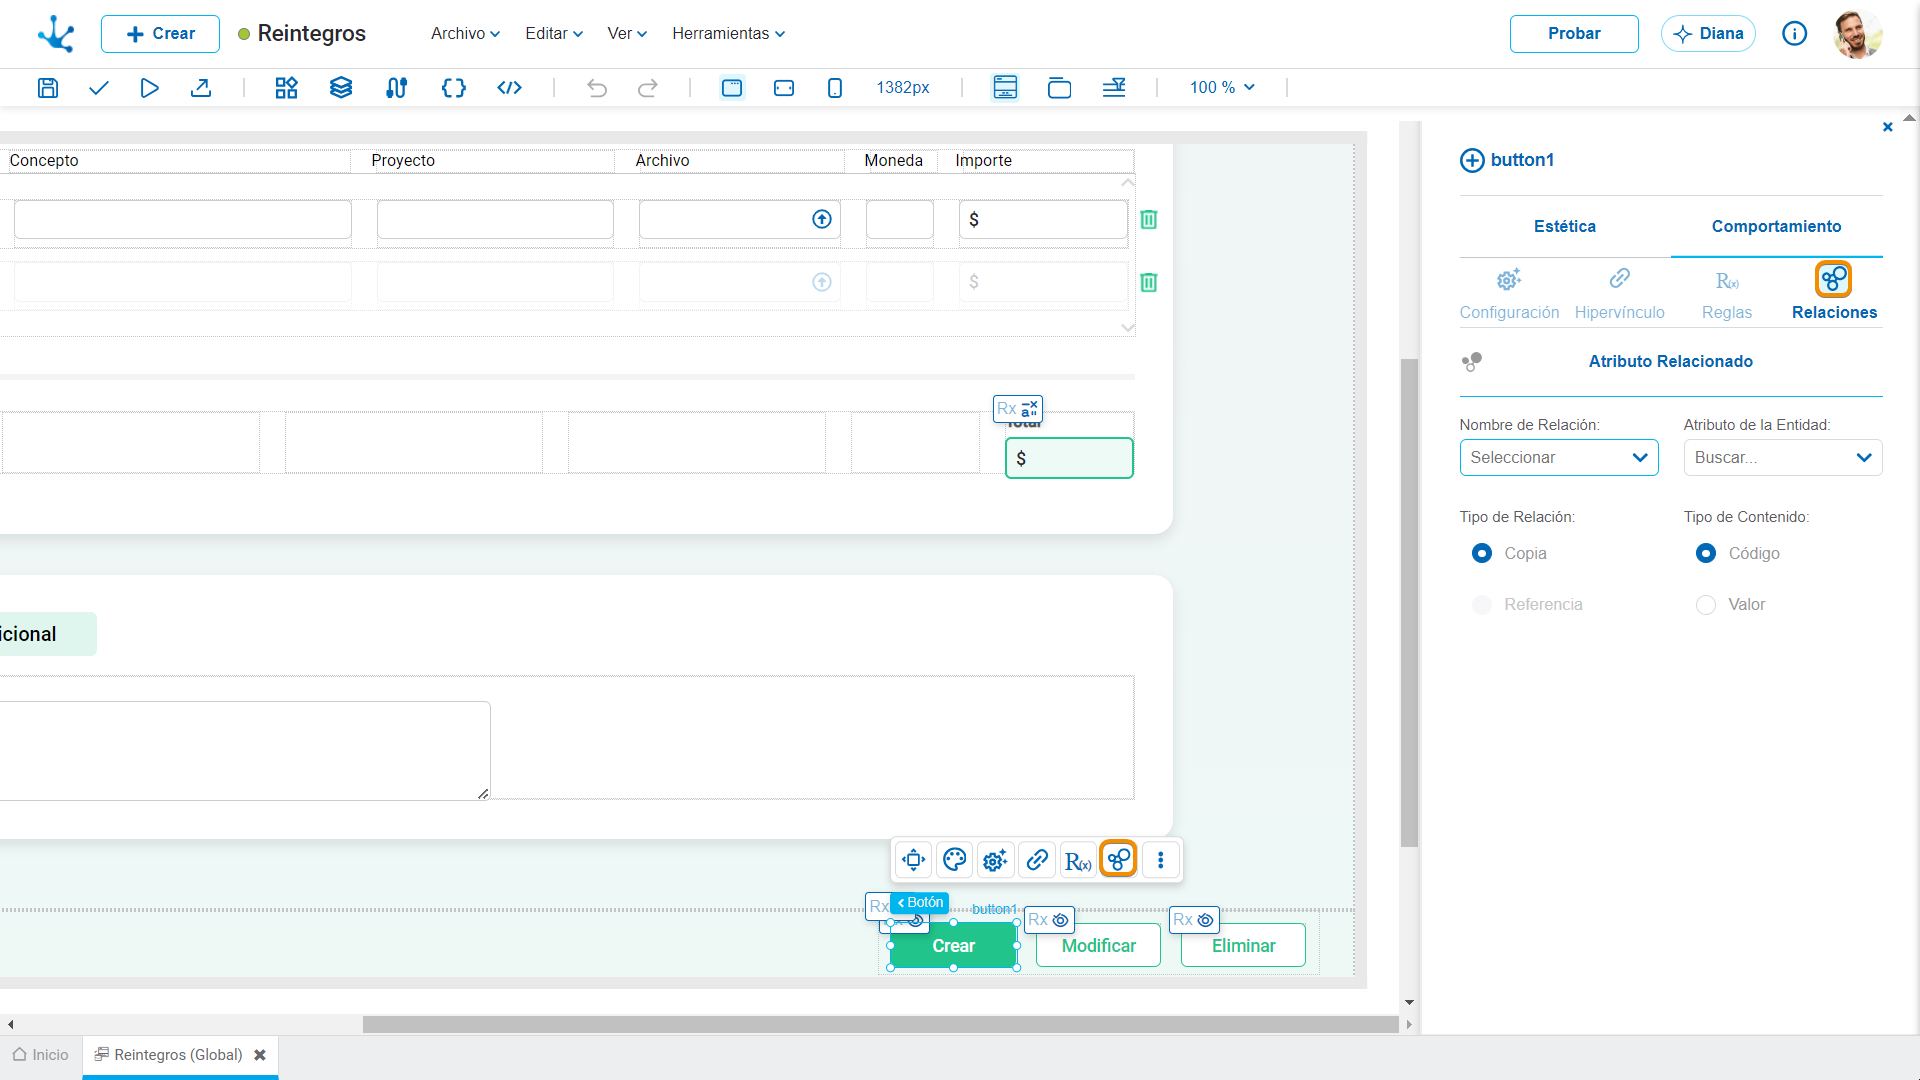Open the code view brackets icon
This screenshot has width=1920, height=1080.
[510, 88]
